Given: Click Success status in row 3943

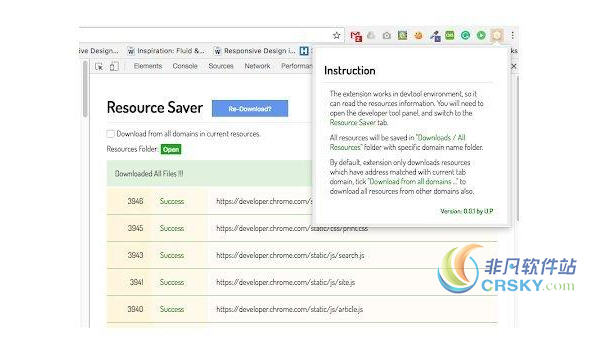Looking at the screenshot, I should coord(172,256).
